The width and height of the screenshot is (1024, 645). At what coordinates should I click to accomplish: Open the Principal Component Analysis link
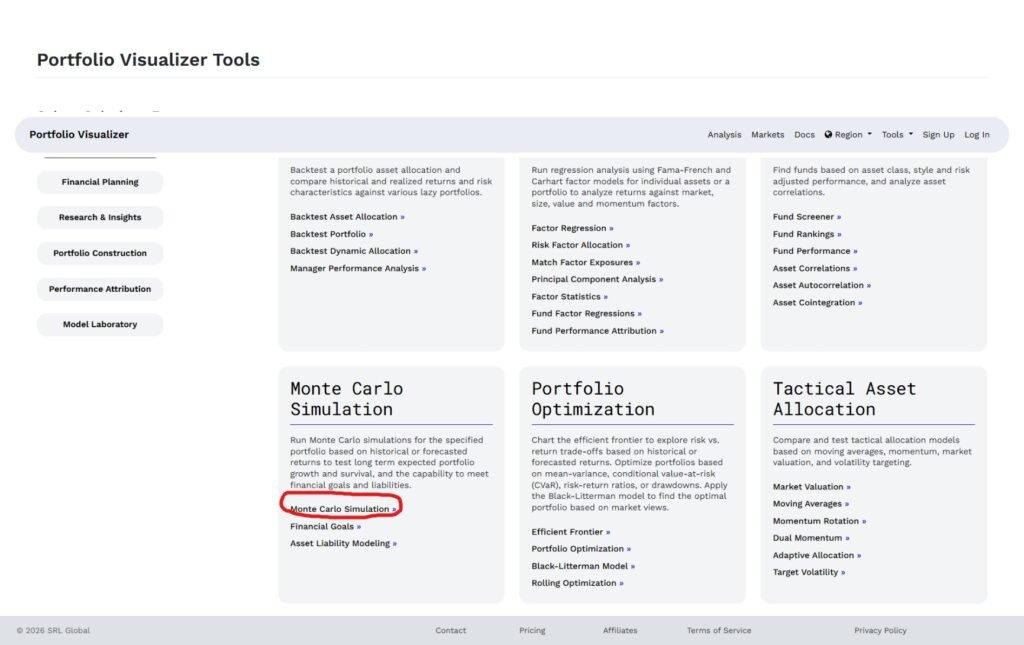point(597,279)
